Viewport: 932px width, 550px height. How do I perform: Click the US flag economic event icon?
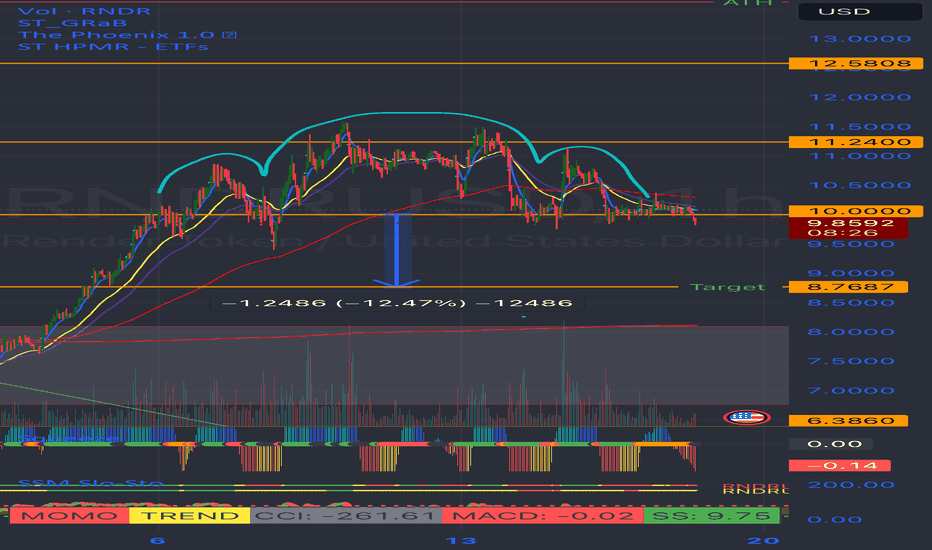click(747, 417)
